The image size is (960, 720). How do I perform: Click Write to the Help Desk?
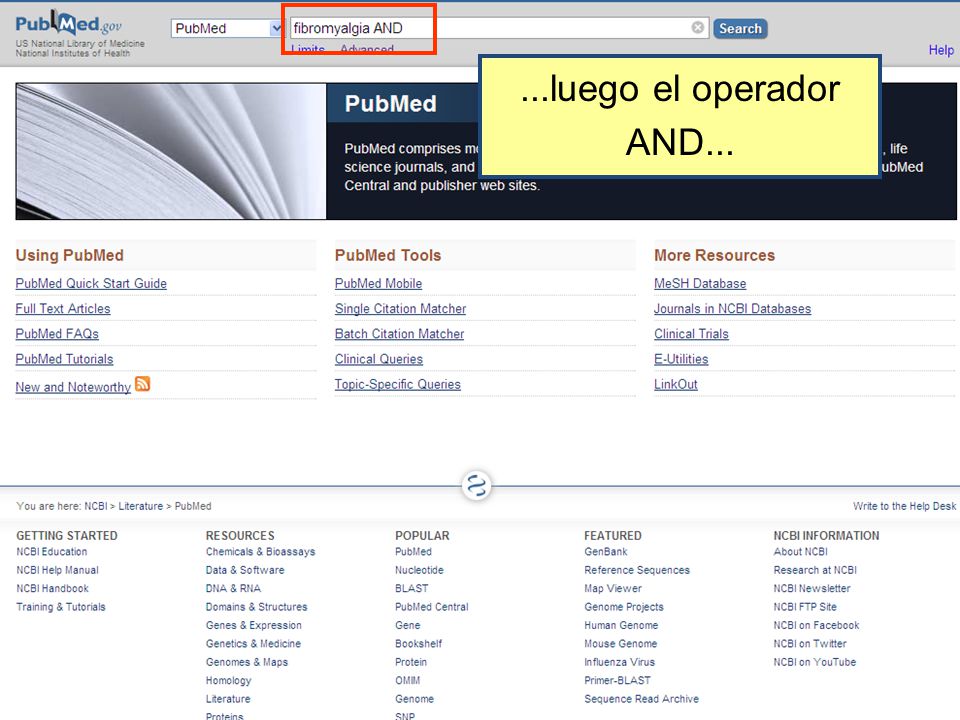point(904,506)
